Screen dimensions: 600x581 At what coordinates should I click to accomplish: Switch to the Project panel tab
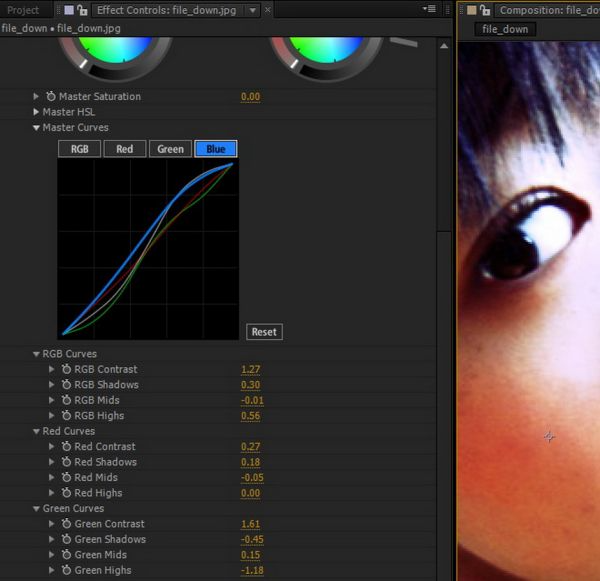point(23,10)
